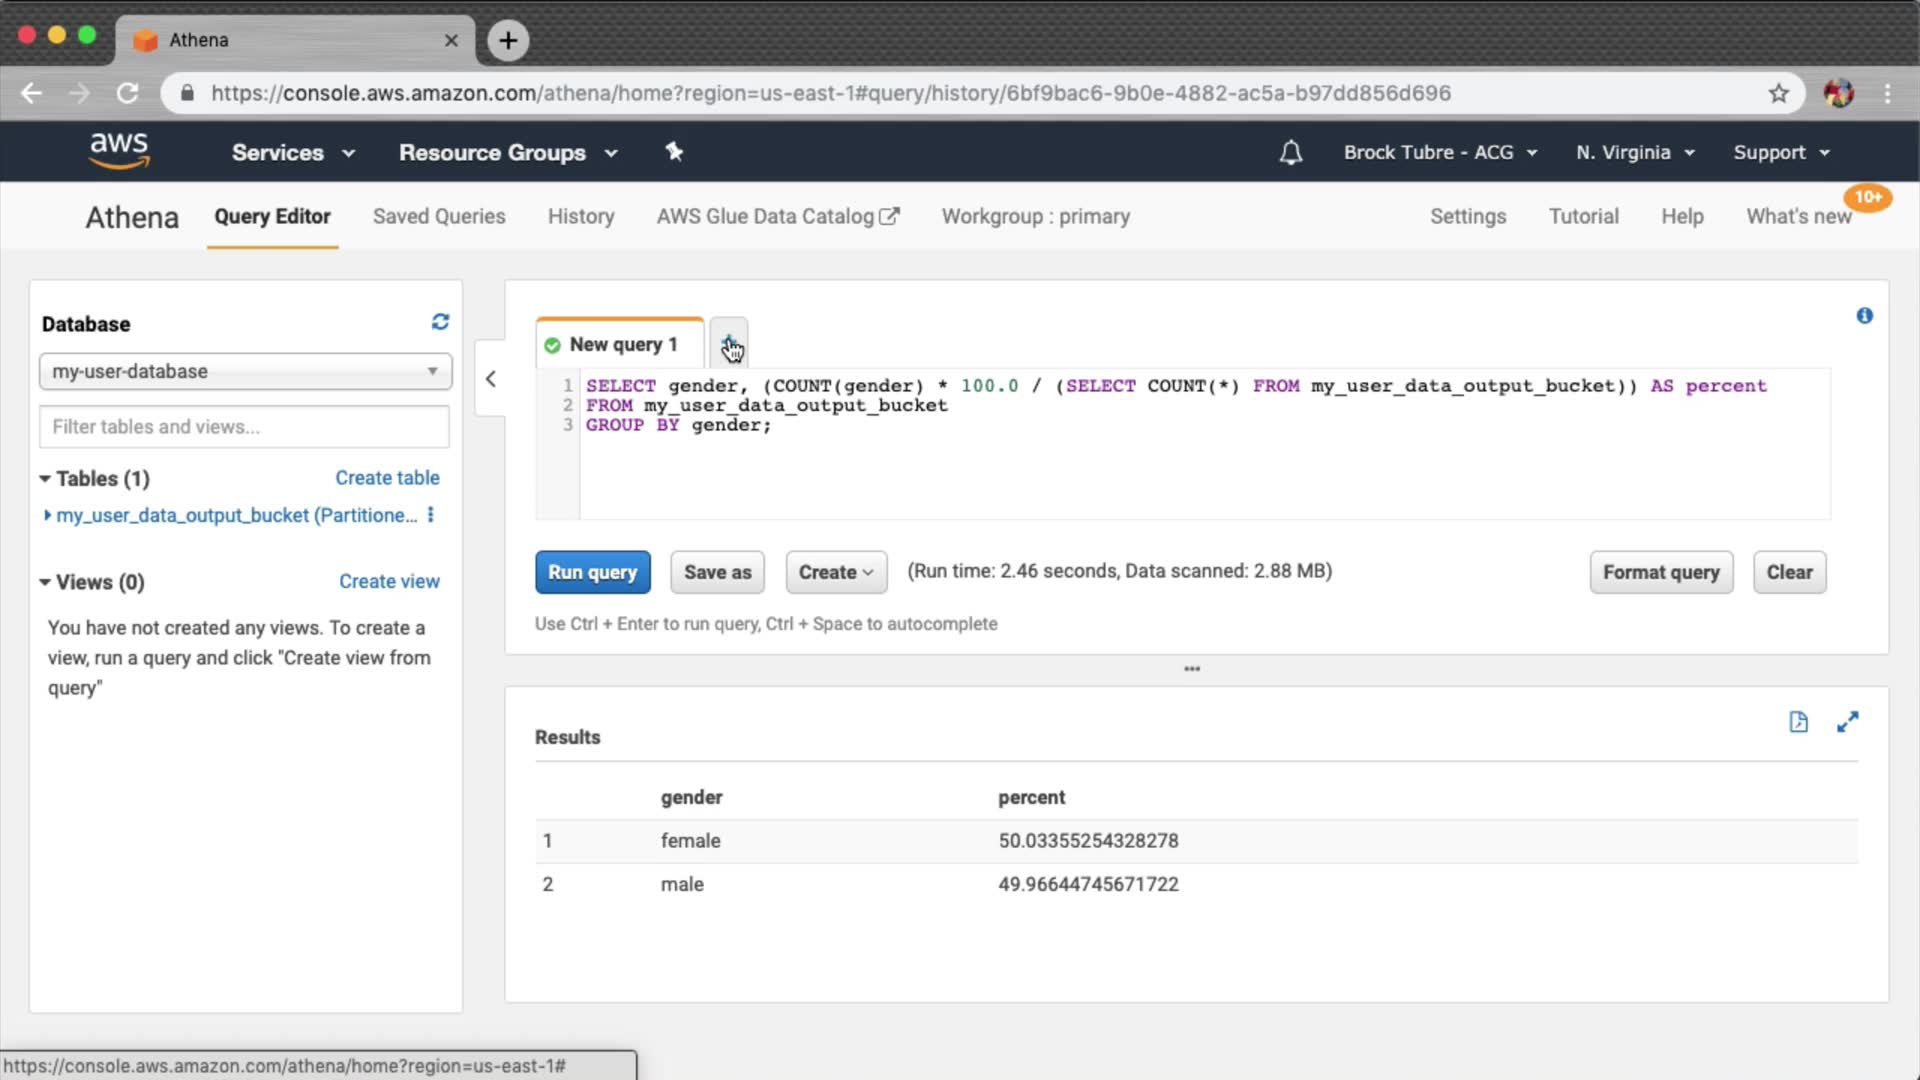Bookmark this page with star icon
The image size is (1920, 1080).
tap(1778, 93)
